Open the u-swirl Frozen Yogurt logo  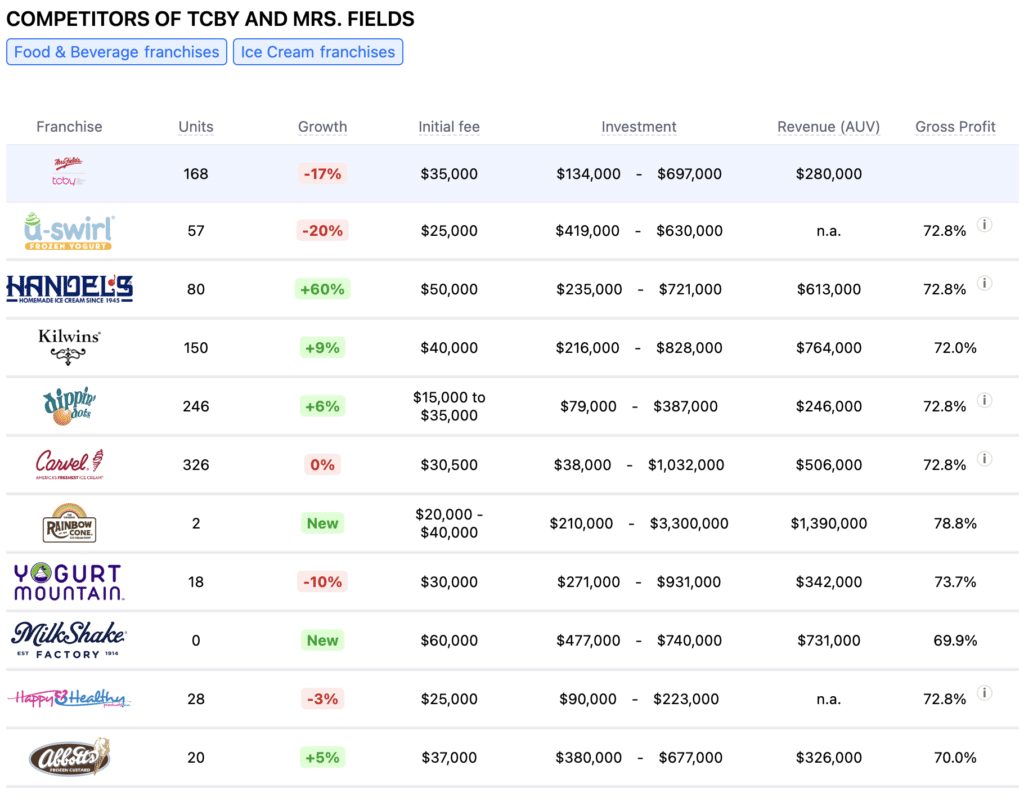pyautogui.click(x=69, y=231)
